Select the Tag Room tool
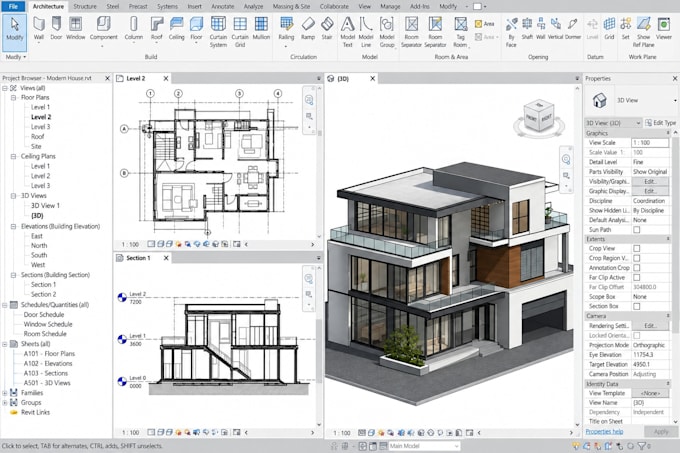The width and height of the screenshot is (680, 453). (460, 32)
